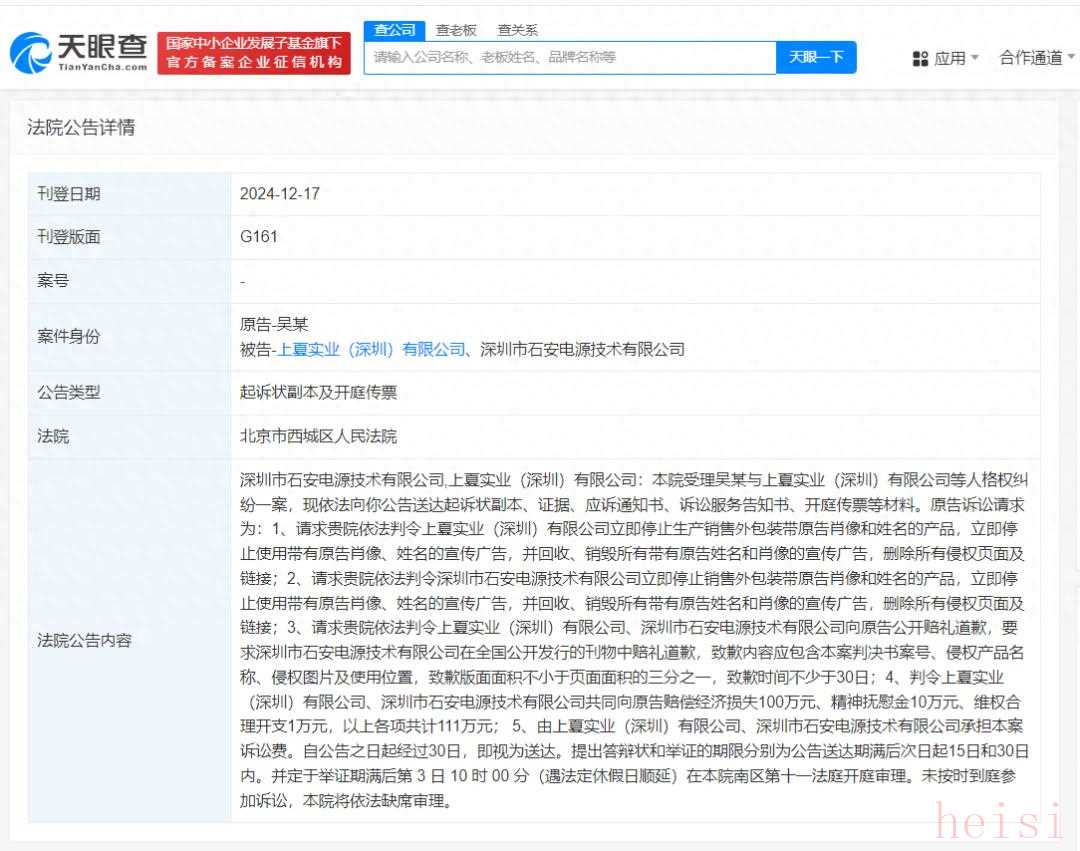Screen dimensions: 1080x851
Task: Click the 应用 grid icon
Action: click(x=920, y=59)
